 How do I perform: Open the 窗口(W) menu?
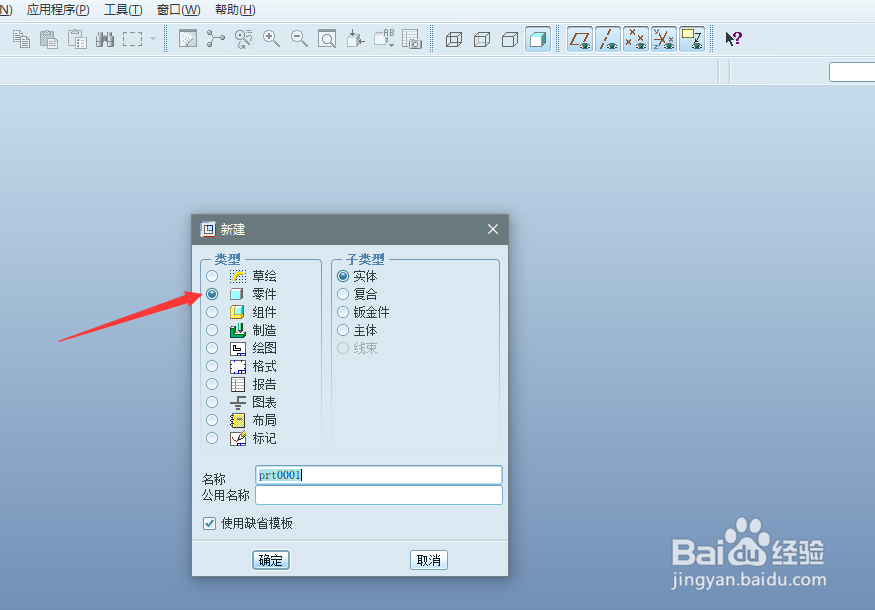click(179, 10)
